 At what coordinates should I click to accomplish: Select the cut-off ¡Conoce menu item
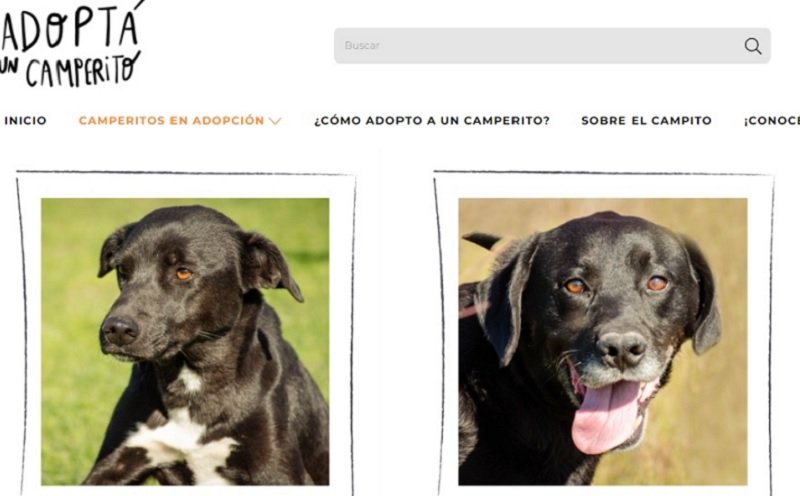(772, 120)
